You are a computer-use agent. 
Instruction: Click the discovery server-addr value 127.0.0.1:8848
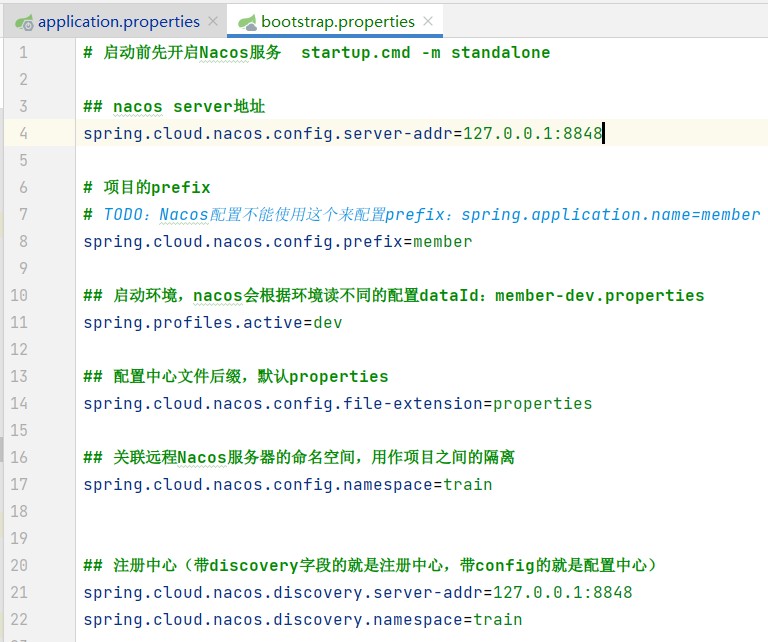pos(563,592)
